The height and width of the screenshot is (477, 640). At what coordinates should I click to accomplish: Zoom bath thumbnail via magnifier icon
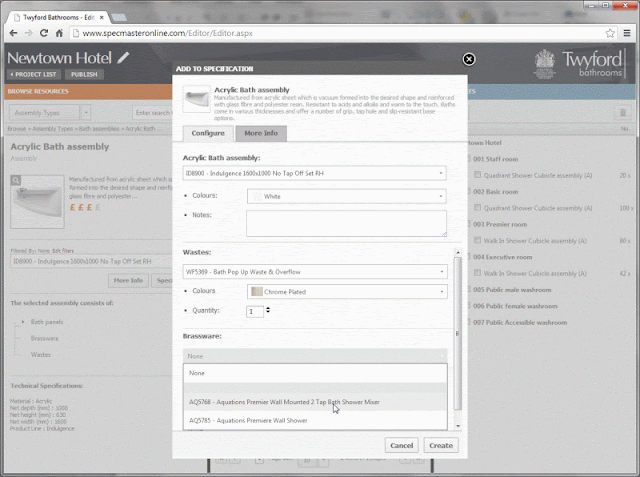[x=16, y=180]
